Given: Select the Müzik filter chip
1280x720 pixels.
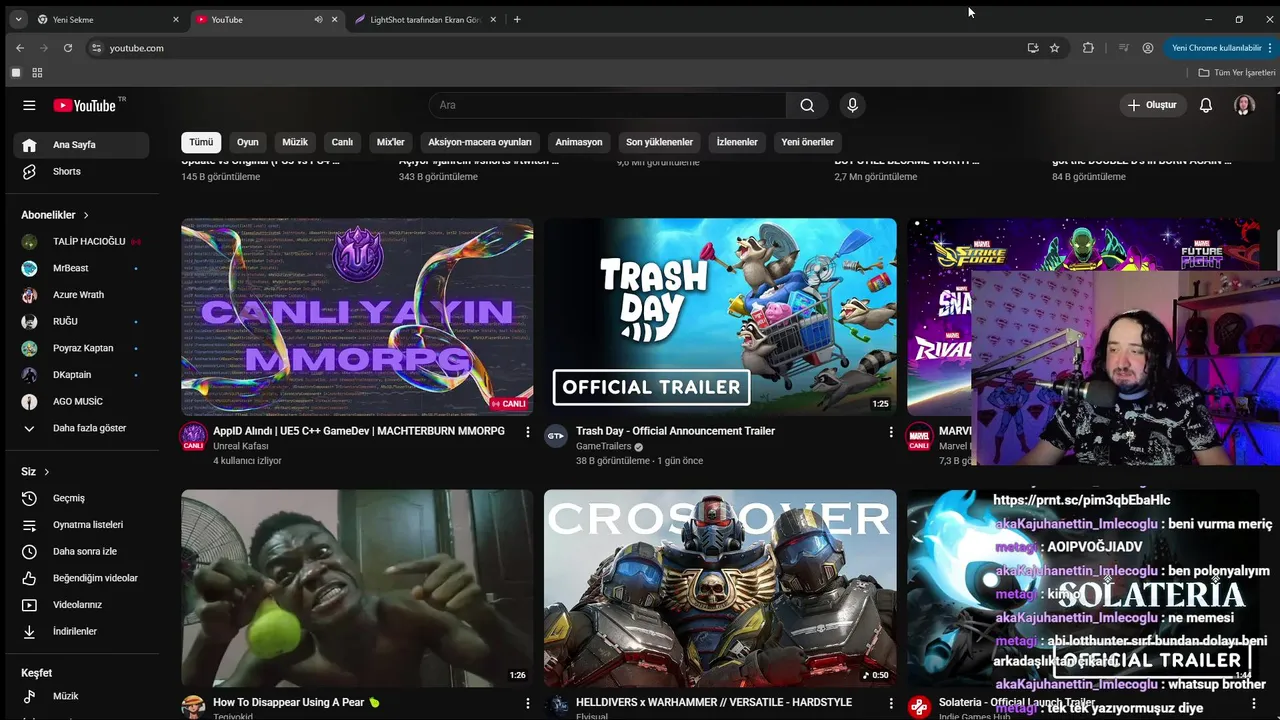Looking at the screenshot, I should pyautogui.click(x=295, y=142).
